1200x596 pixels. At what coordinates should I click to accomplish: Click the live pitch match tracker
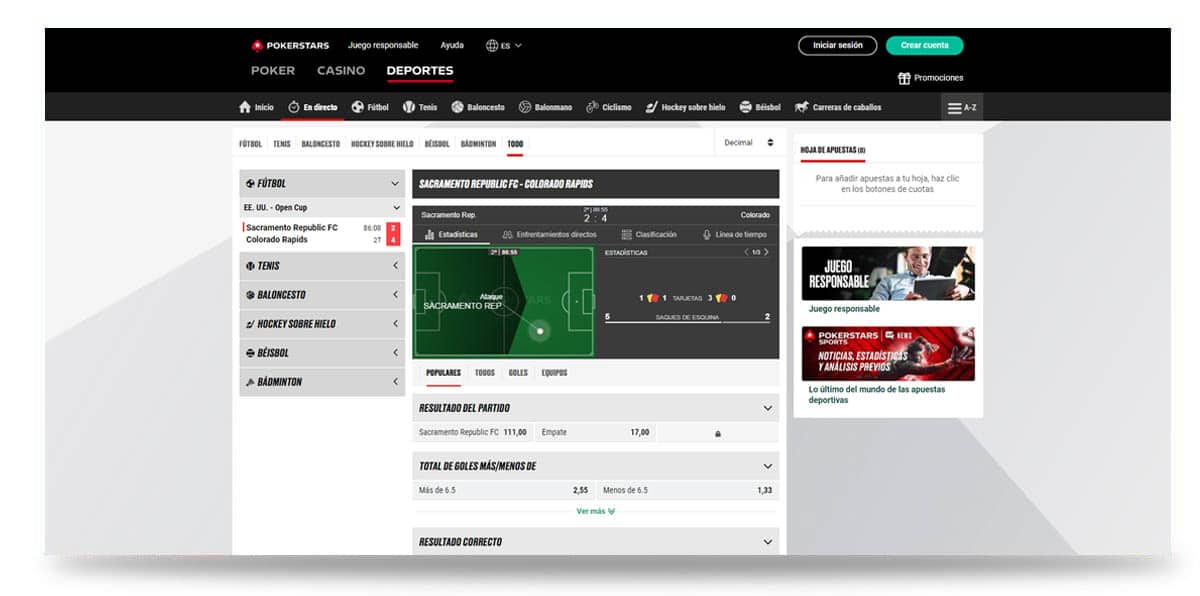(x=504, y=302)
